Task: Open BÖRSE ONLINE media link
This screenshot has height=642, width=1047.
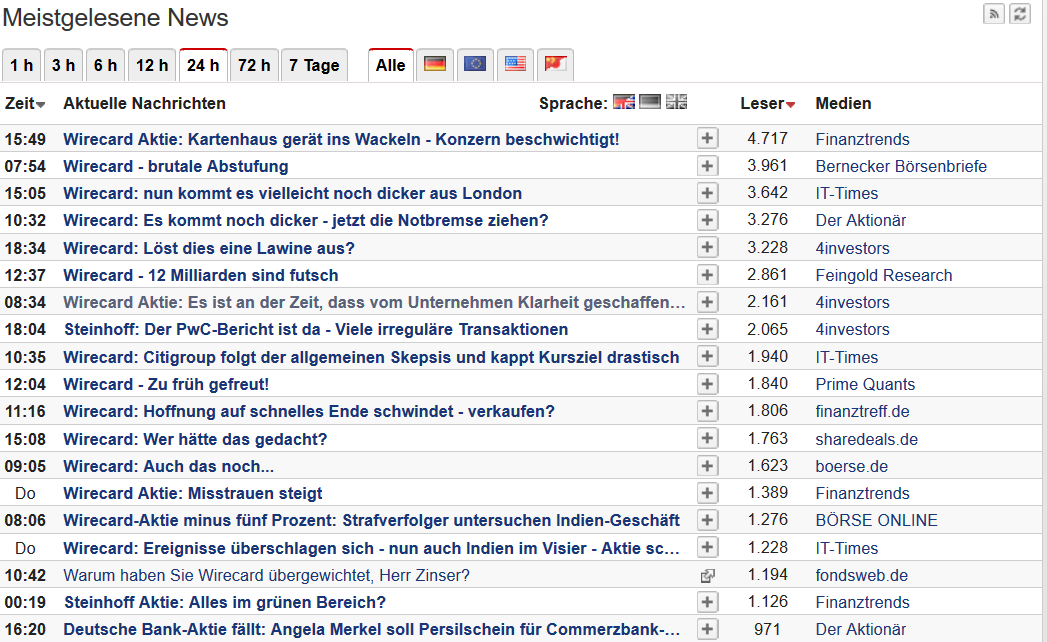Action: coord(876,520)
